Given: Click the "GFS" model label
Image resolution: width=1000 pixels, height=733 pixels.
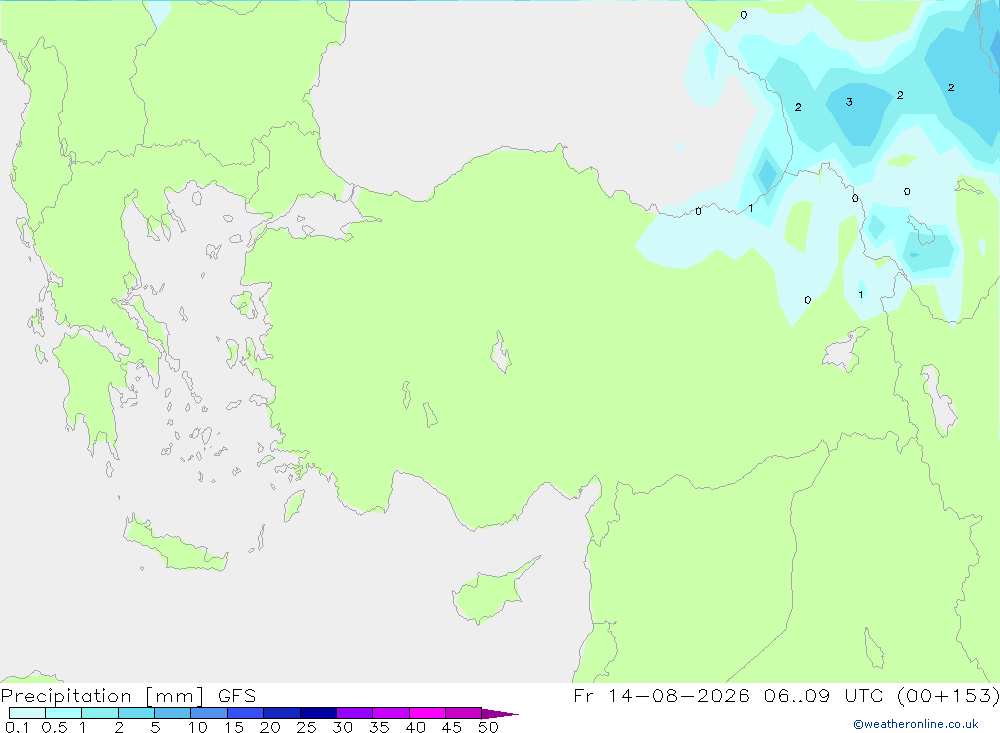Looking at the screenshot, I should [237, 696].
